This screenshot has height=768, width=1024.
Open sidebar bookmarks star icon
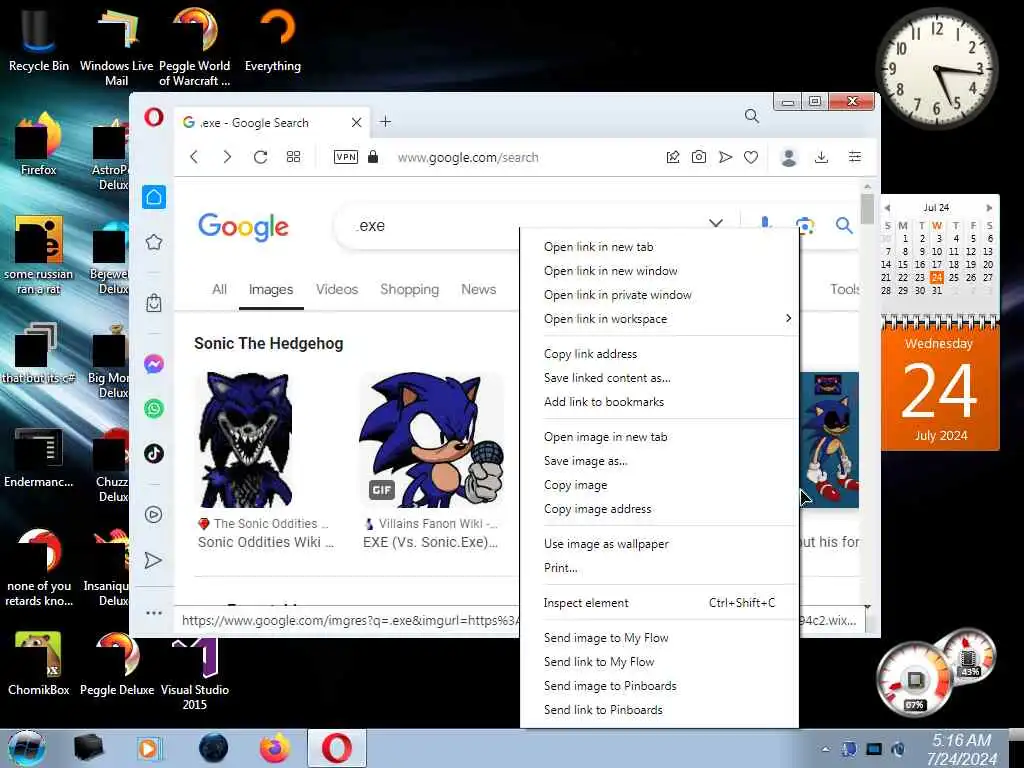(x=154, y=242)
